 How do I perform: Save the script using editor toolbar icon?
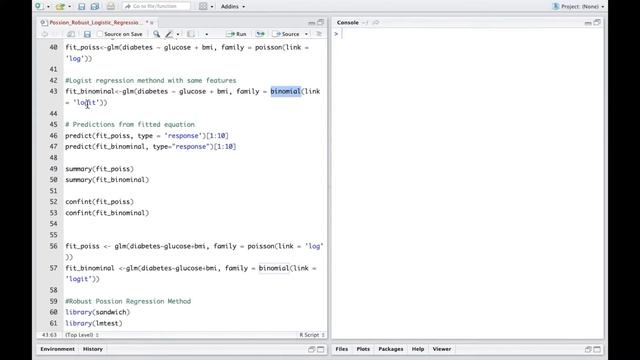pyautogui.click(x=87, y=34)
